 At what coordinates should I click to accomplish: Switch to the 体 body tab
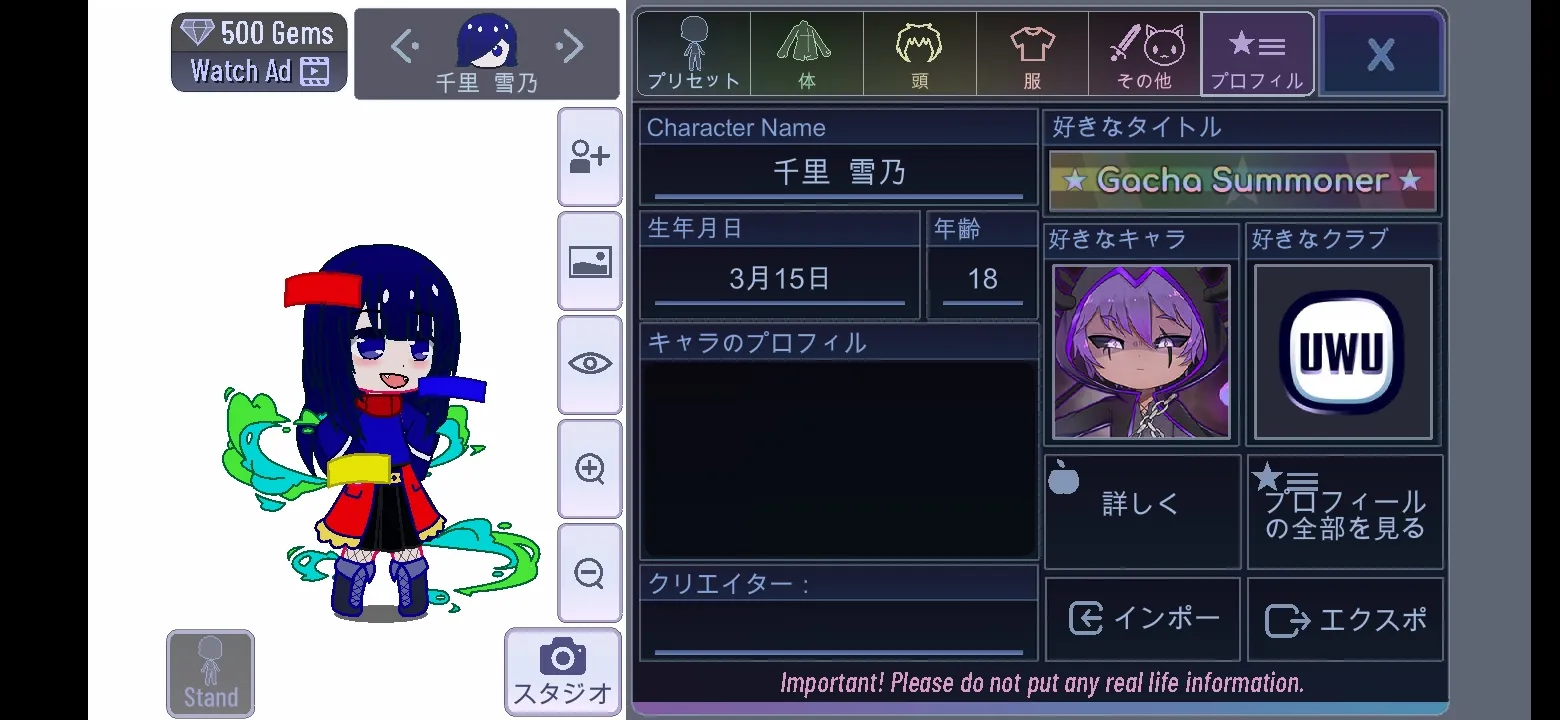pos(807,54)
